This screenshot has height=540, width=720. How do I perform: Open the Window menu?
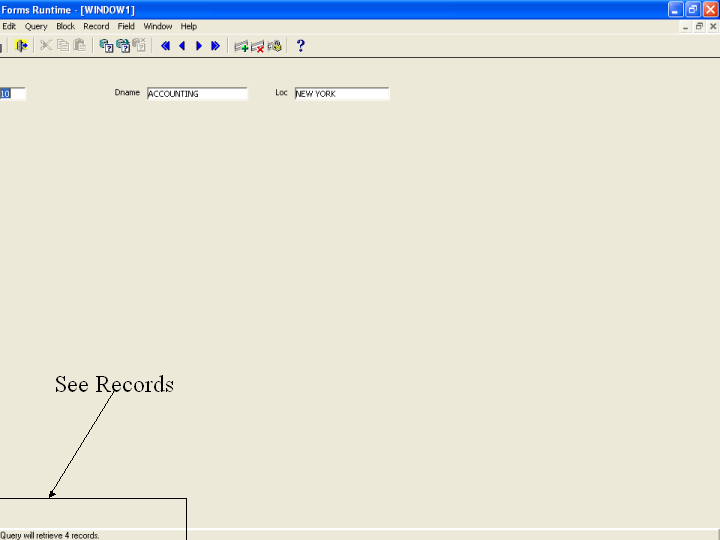point(158,27)
